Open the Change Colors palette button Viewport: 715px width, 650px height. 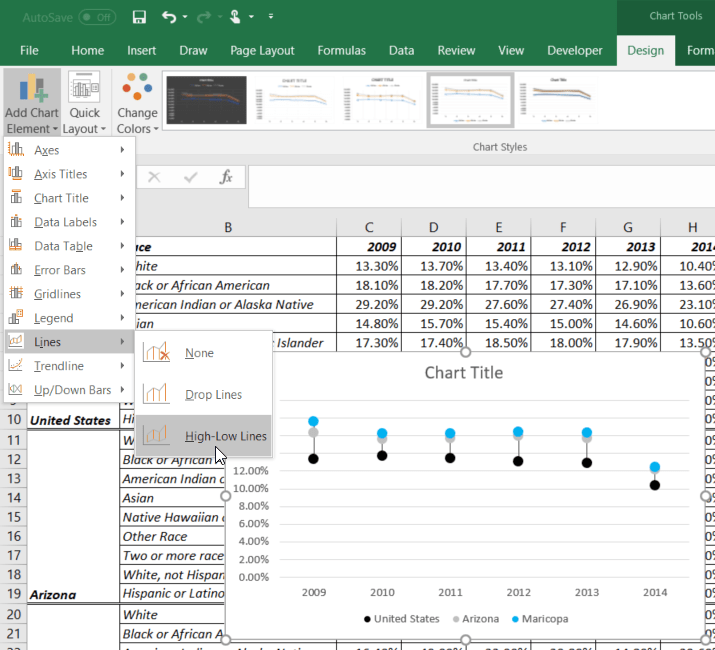point(137,103)
